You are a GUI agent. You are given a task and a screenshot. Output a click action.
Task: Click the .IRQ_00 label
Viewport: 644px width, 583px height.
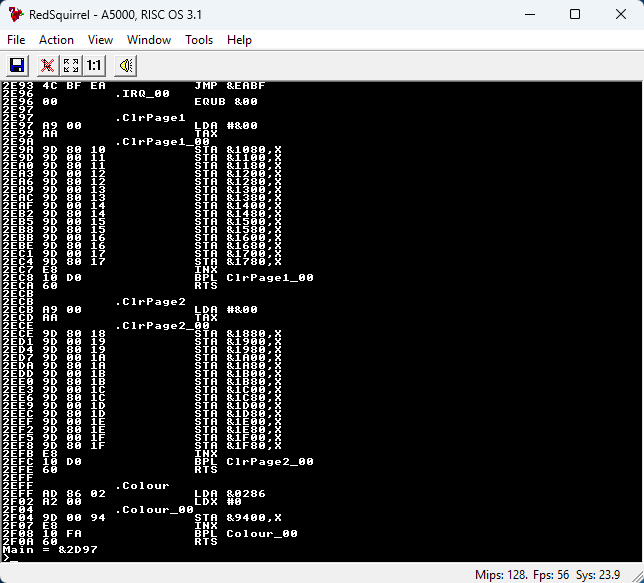(142, 94)
